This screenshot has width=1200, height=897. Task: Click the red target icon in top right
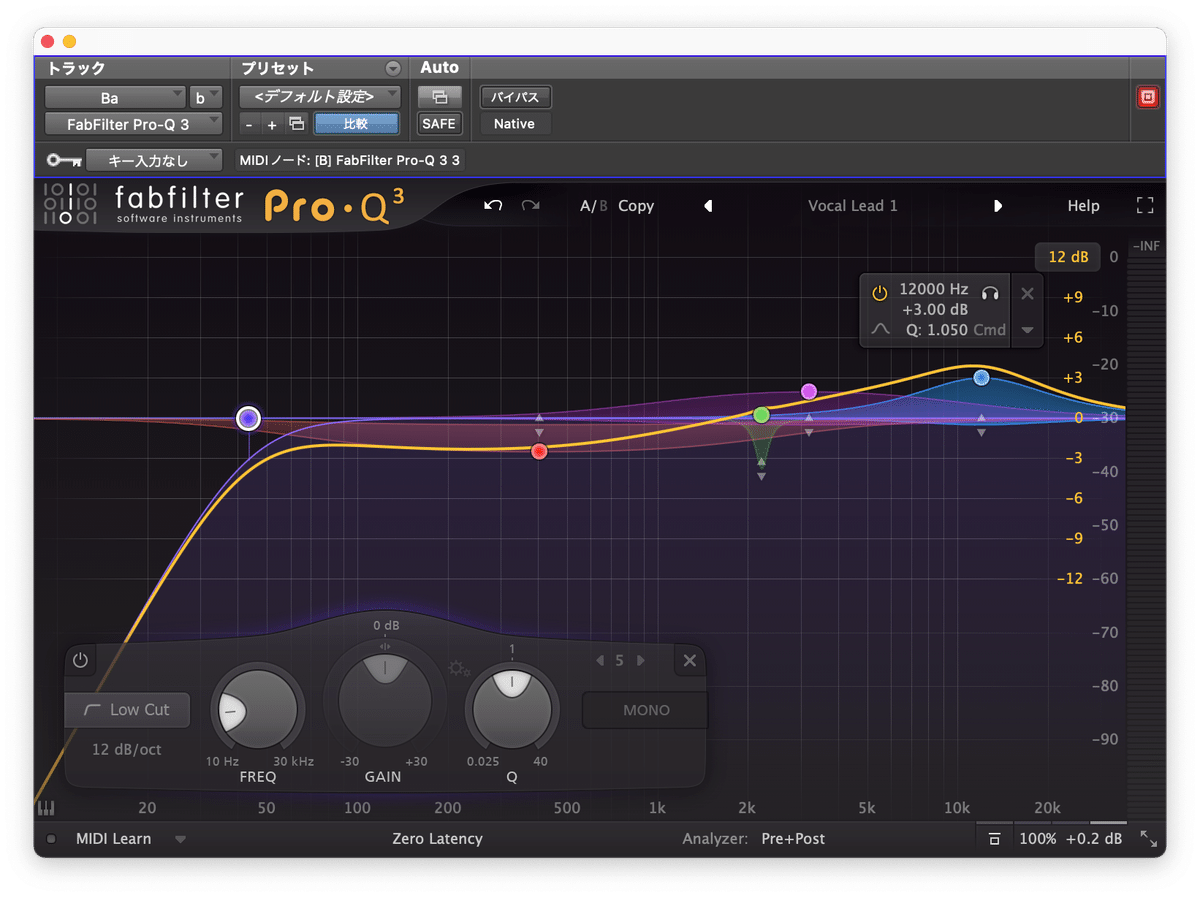[x=1148, y=97]
